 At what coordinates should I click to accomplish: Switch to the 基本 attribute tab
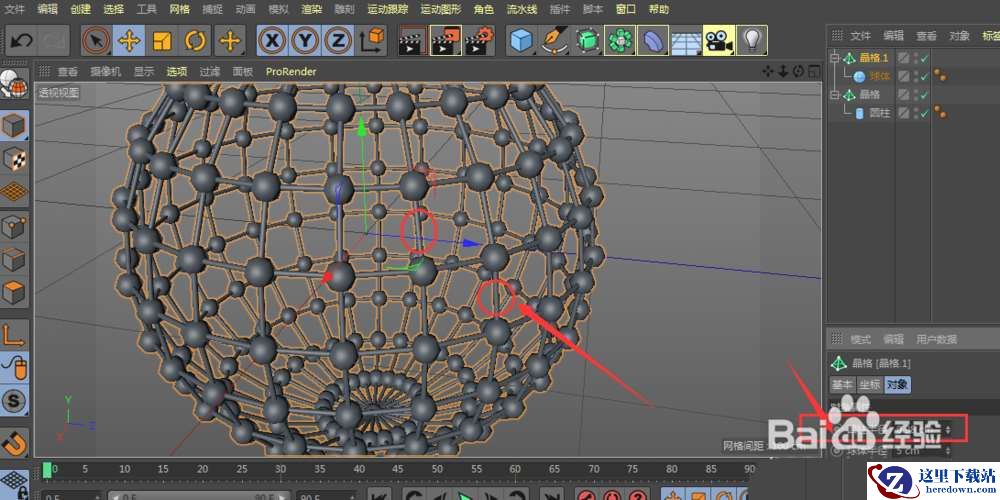click(x=842, y=385)
